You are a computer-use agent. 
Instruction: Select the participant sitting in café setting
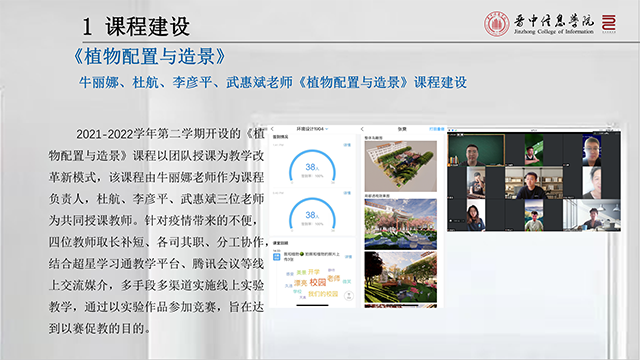[591, 216]
